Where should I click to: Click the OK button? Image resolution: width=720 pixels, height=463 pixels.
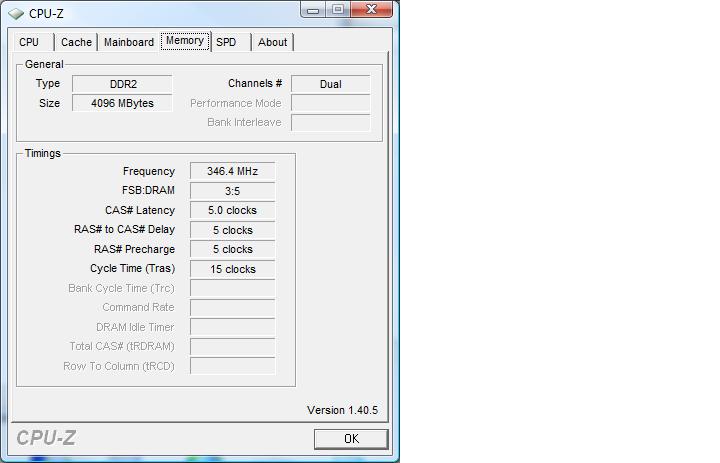351,439
